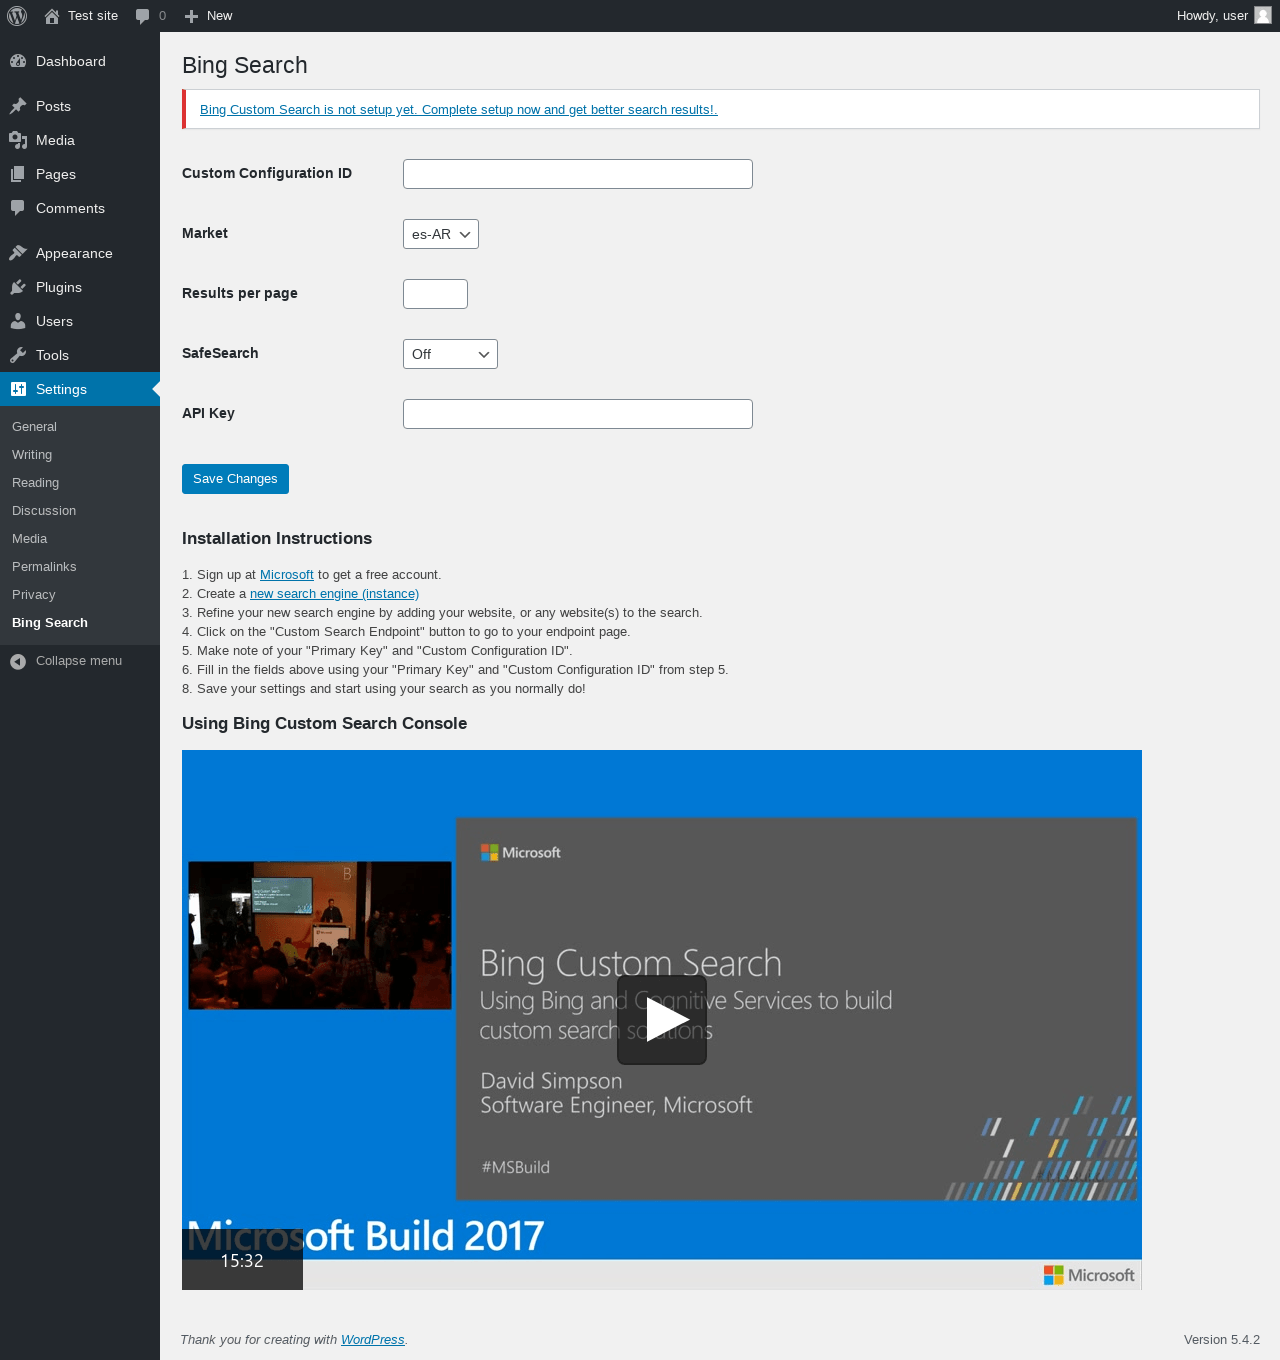Focus the Results per page field

[435, 294]
